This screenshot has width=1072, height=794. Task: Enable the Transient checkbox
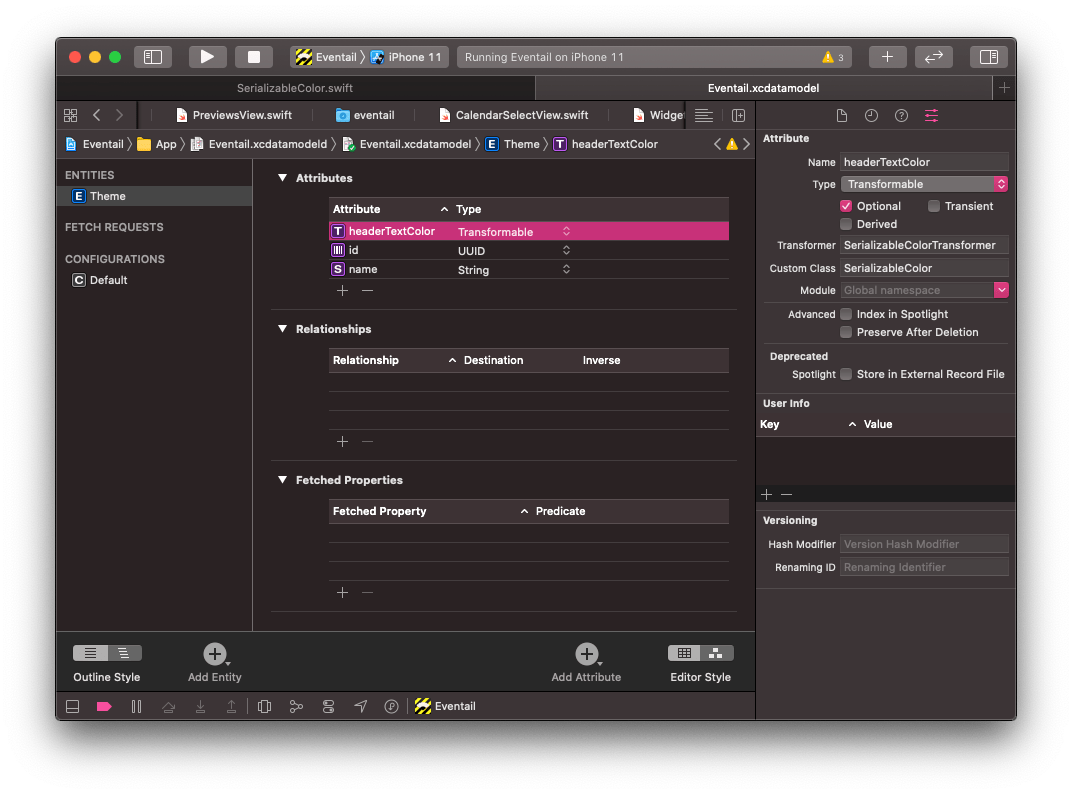(x=934, y=206)
